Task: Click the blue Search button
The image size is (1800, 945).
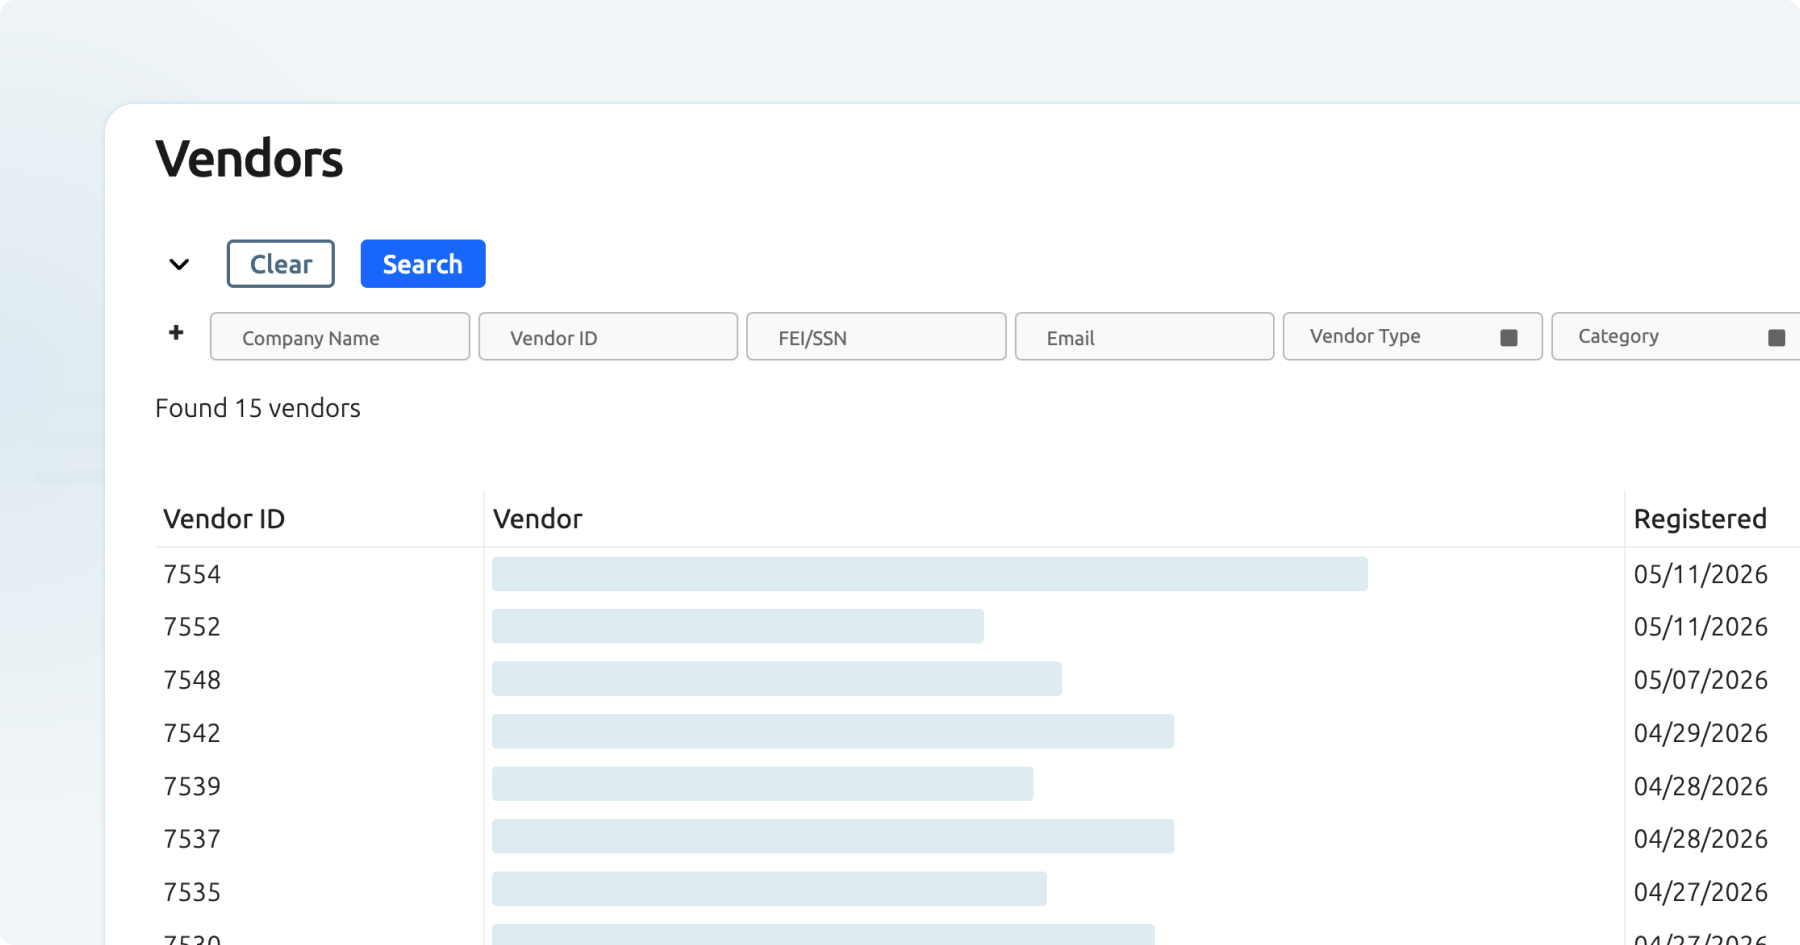Action: pos(423,264)
